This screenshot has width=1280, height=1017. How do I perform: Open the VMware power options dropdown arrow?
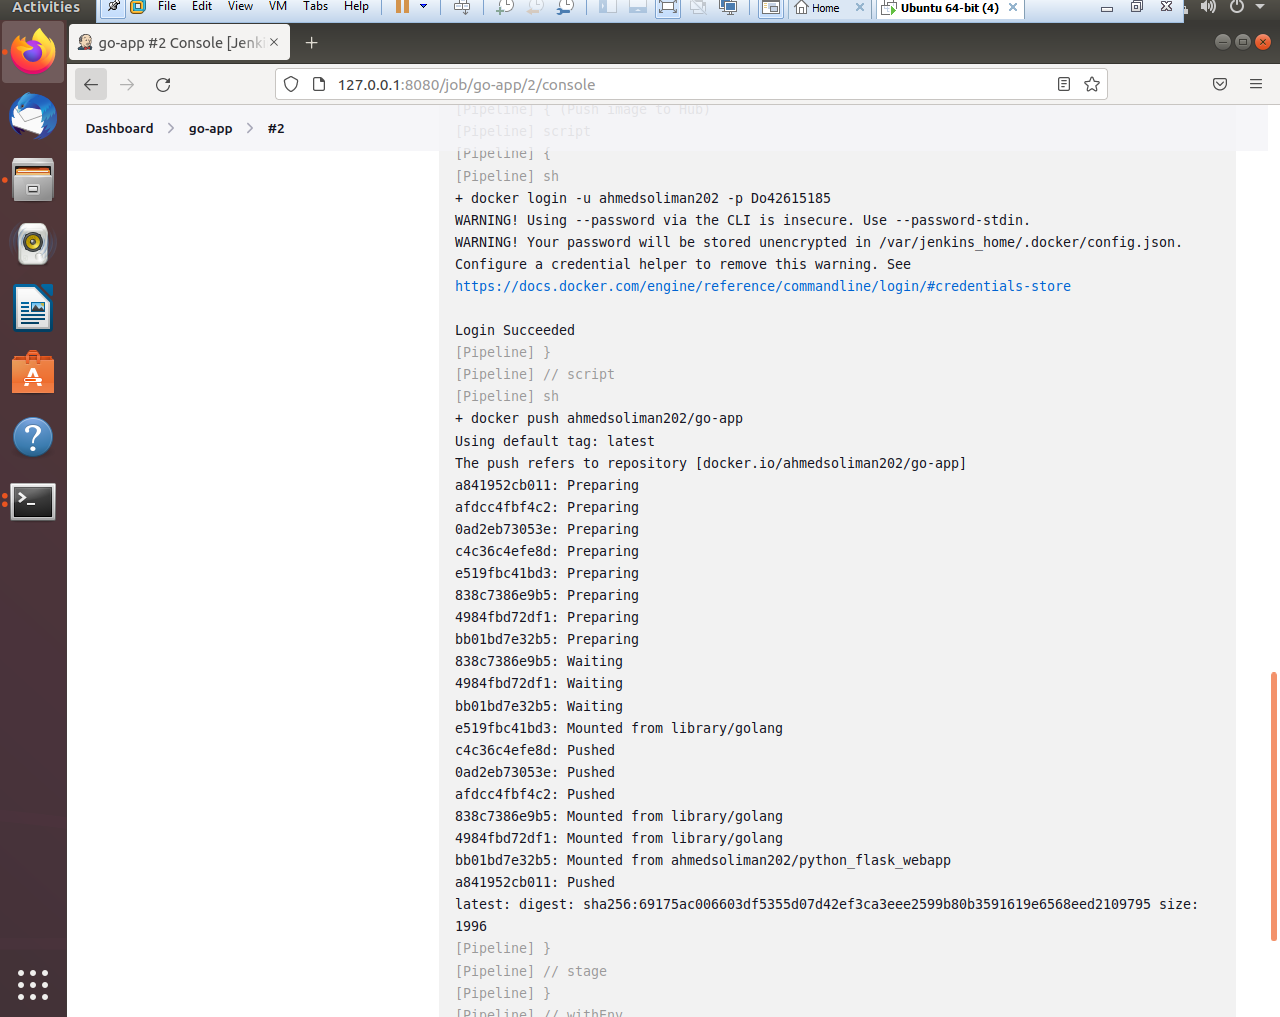click(x=424, y=7)
